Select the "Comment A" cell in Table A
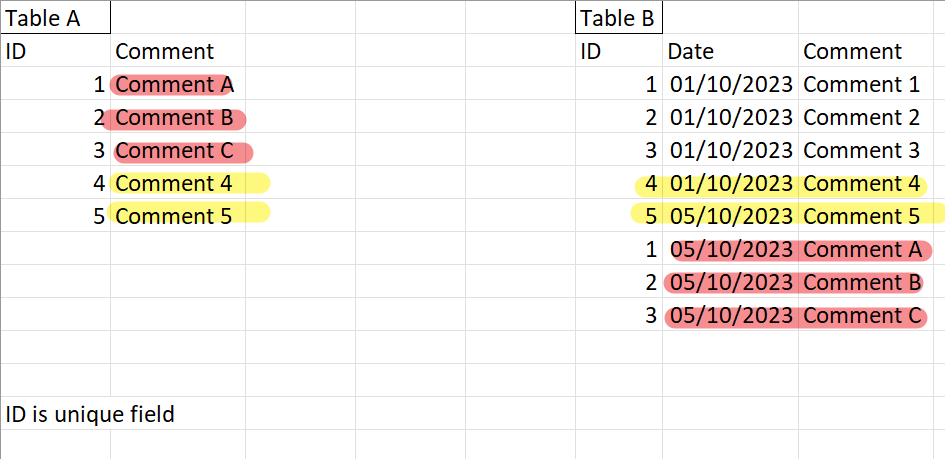Image resolution: width=945 pixels, height=459 pixels. pyautogui.click(x=178, y=84)
